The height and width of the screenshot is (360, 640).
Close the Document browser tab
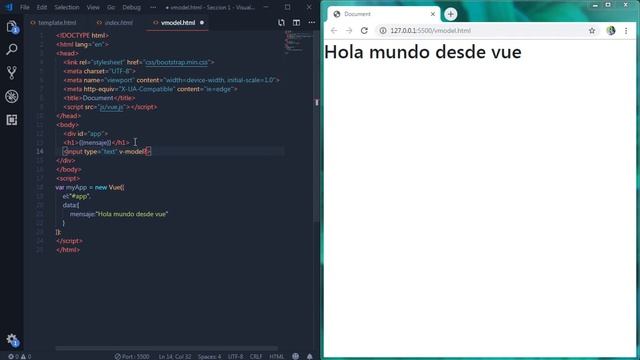pos(433,14)
